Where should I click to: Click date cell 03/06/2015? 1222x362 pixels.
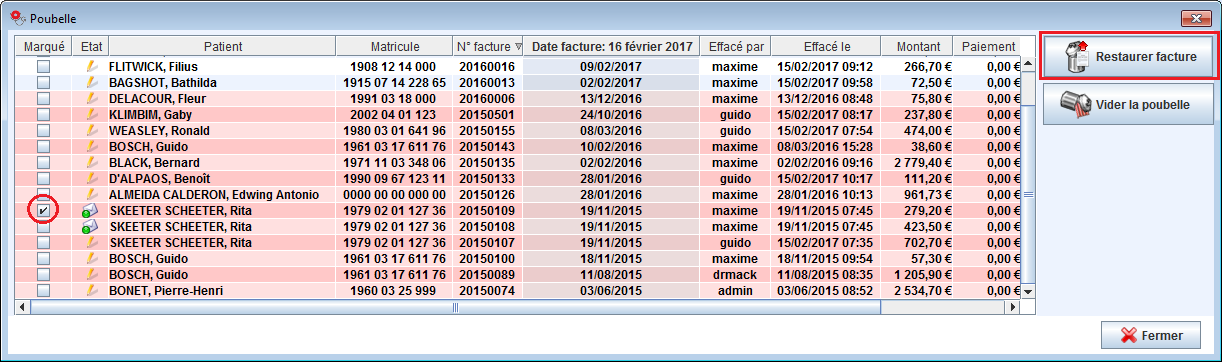coord(612,290)
